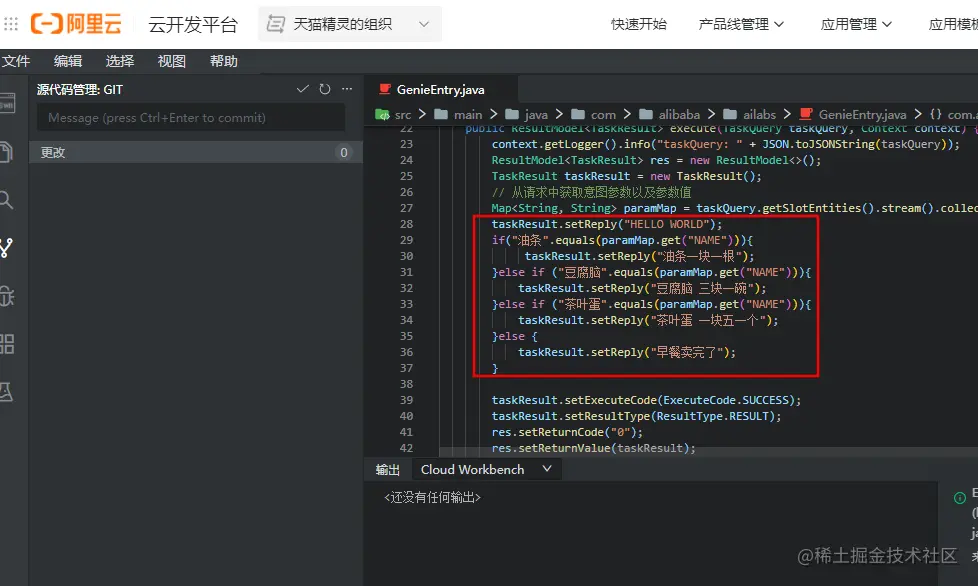Screen dimensions: 978x586
Task: Click the Alibaba Cloud logo
Action: [75, 24]
